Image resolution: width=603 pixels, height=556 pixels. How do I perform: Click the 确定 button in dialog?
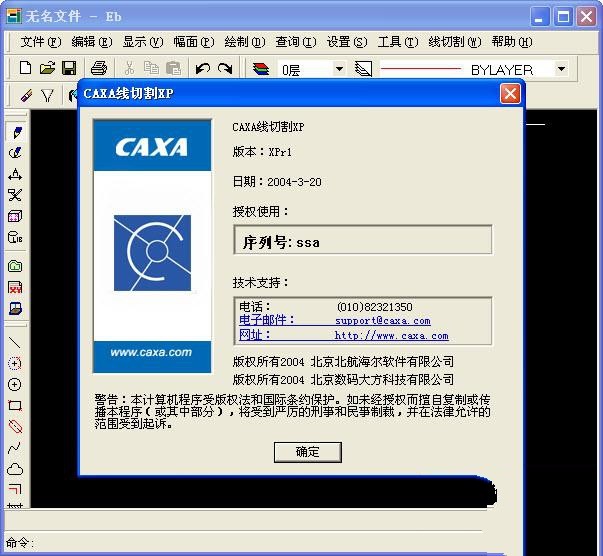[x=308, y=452]
